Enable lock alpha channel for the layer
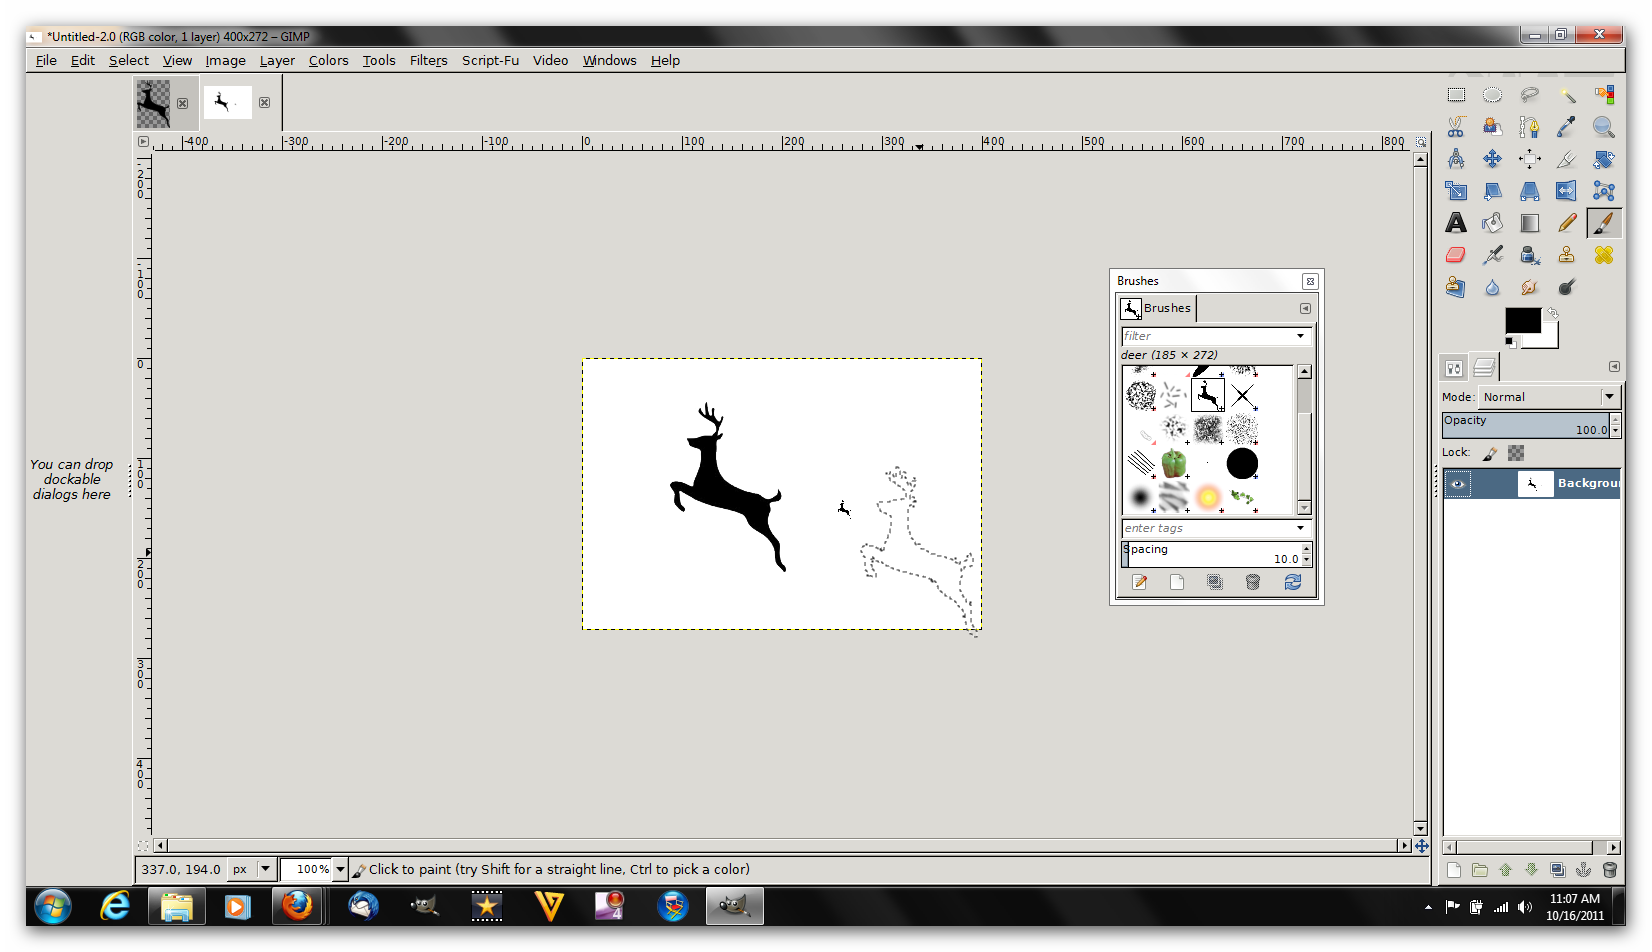The image size is (1652, 952). pos(1516,453)
